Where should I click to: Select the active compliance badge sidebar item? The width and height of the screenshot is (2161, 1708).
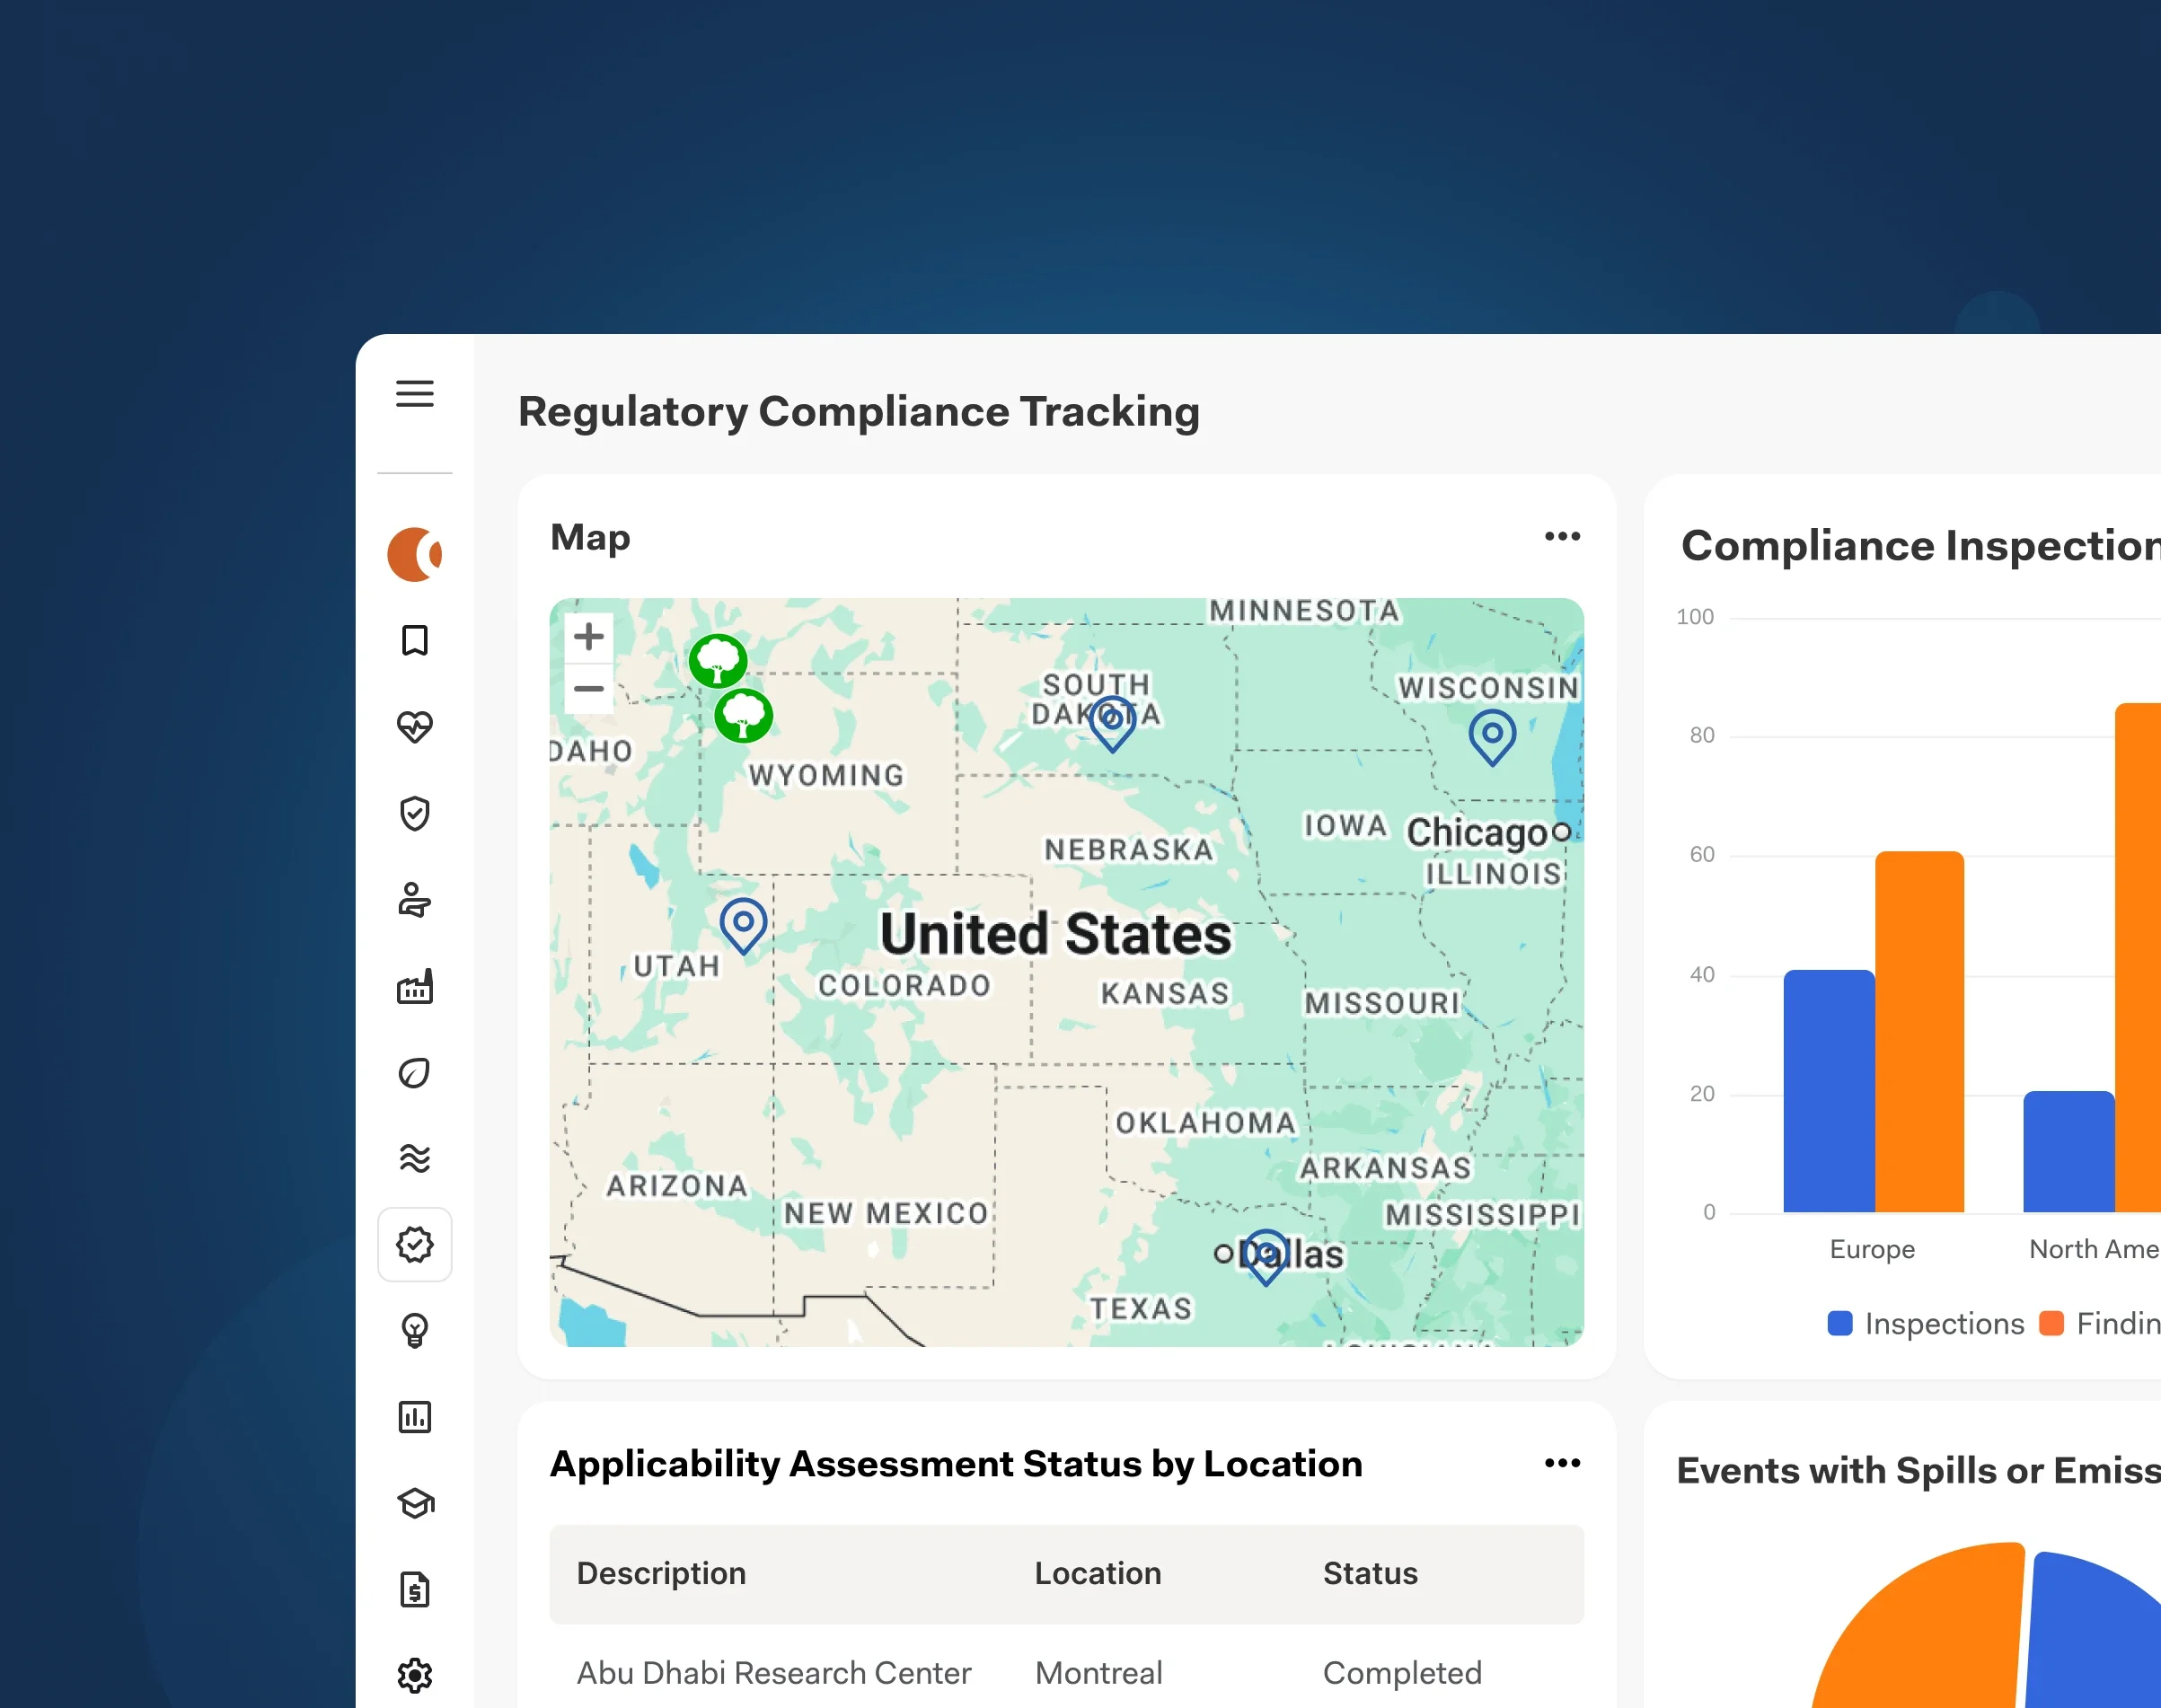coord(414,1244)
